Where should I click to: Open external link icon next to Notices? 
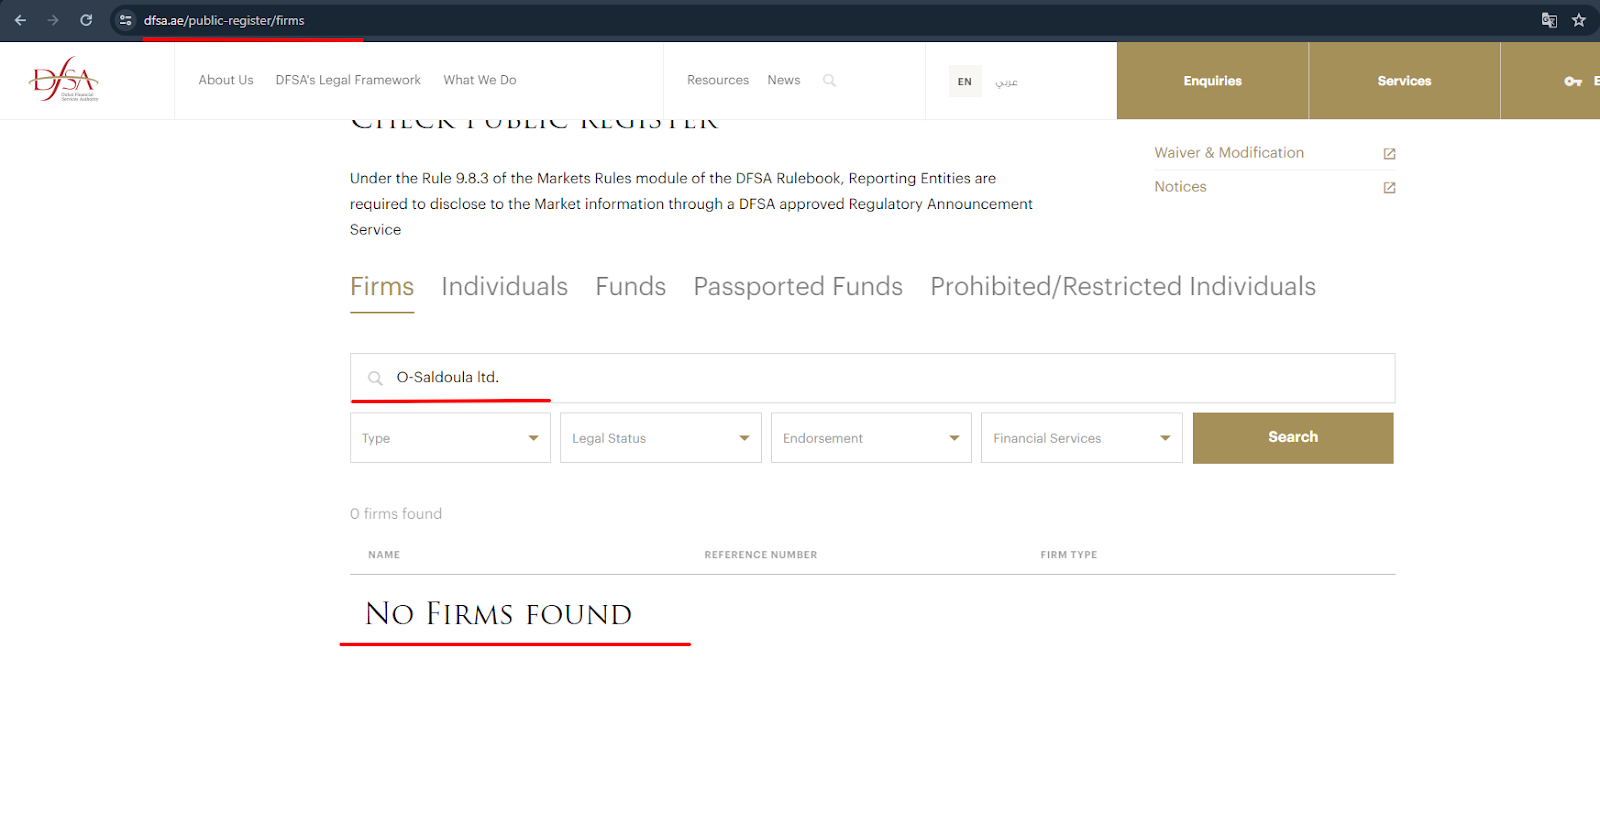1389,187
